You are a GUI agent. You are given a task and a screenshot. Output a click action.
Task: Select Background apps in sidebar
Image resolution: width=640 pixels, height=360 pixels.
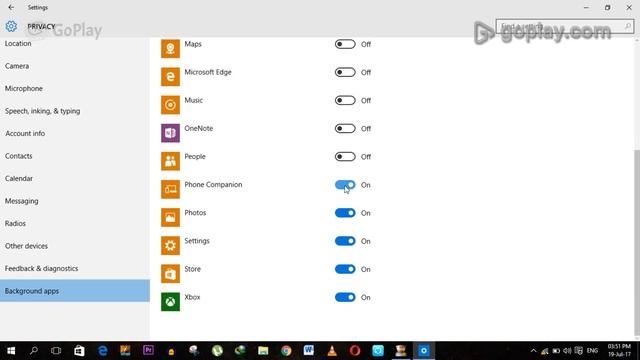coord(75,291)
